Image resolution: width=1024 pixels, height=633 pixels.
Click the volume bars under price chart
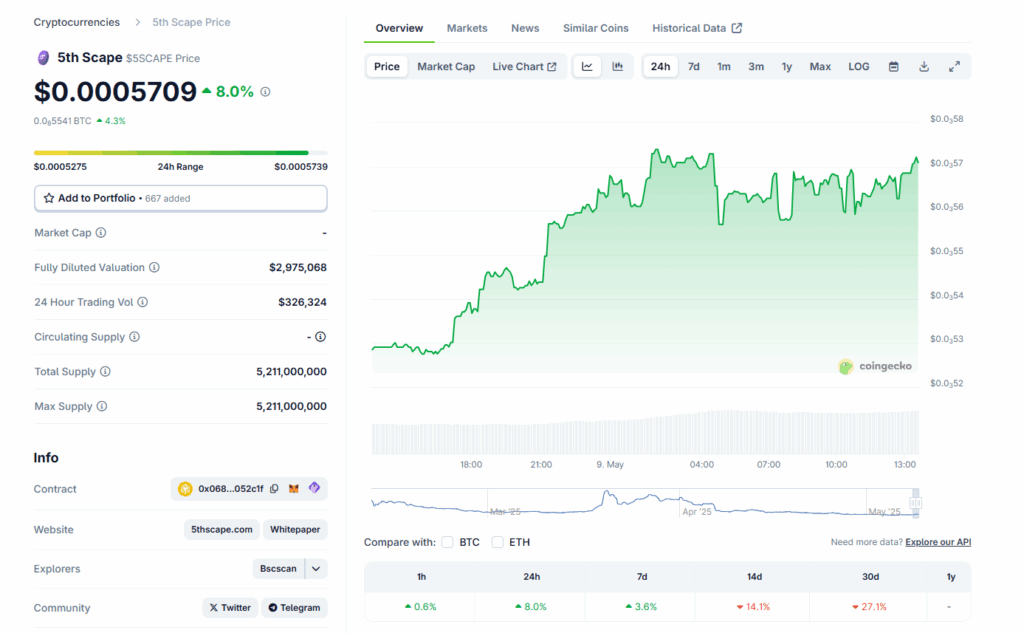coord(645,432)
